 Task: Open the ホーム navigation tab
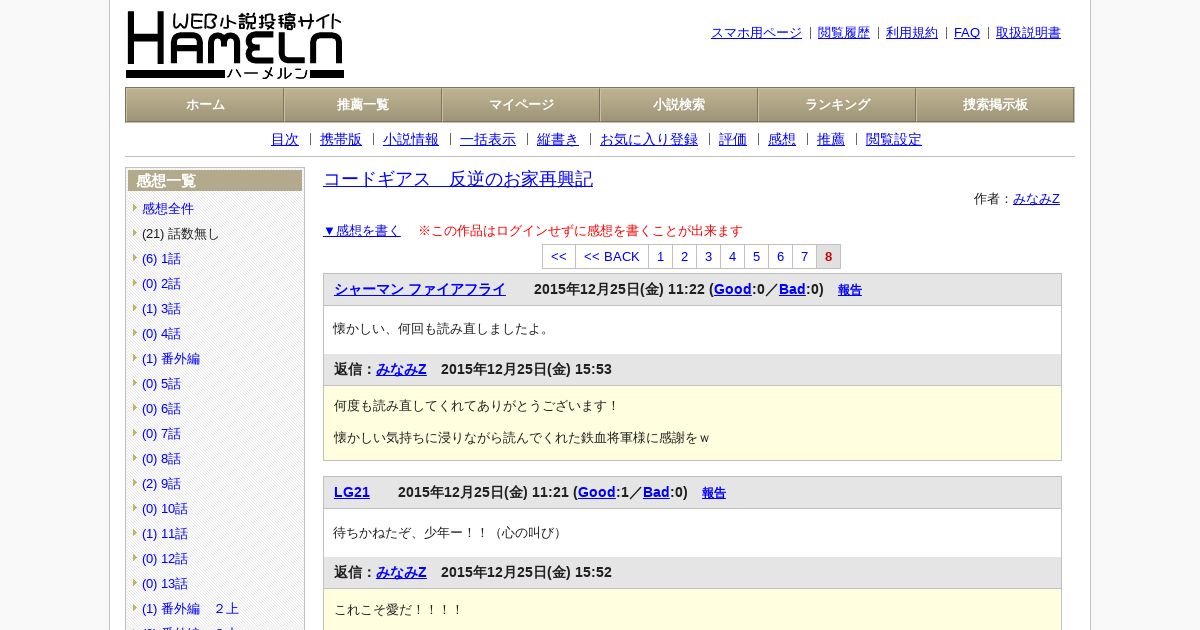pos(205,105)
